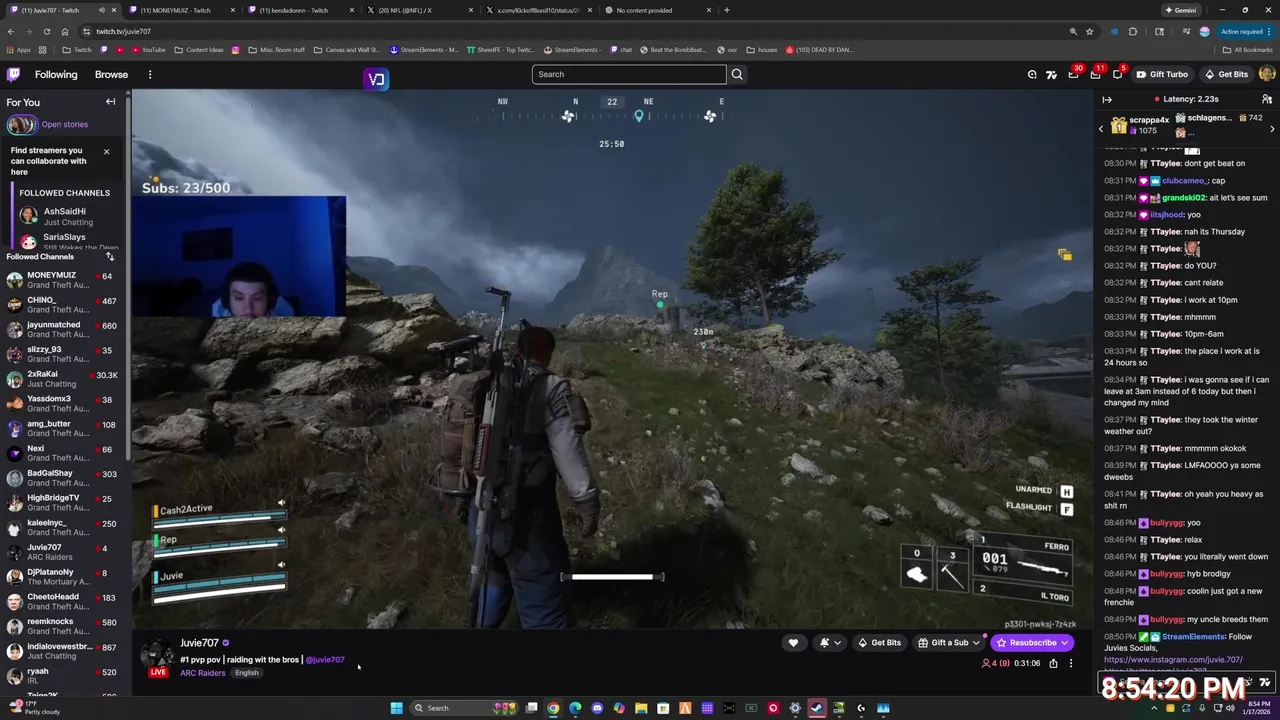1280x720 pixels.
Task: Open the Instagram link in chat
Action: pos(1173,660)
